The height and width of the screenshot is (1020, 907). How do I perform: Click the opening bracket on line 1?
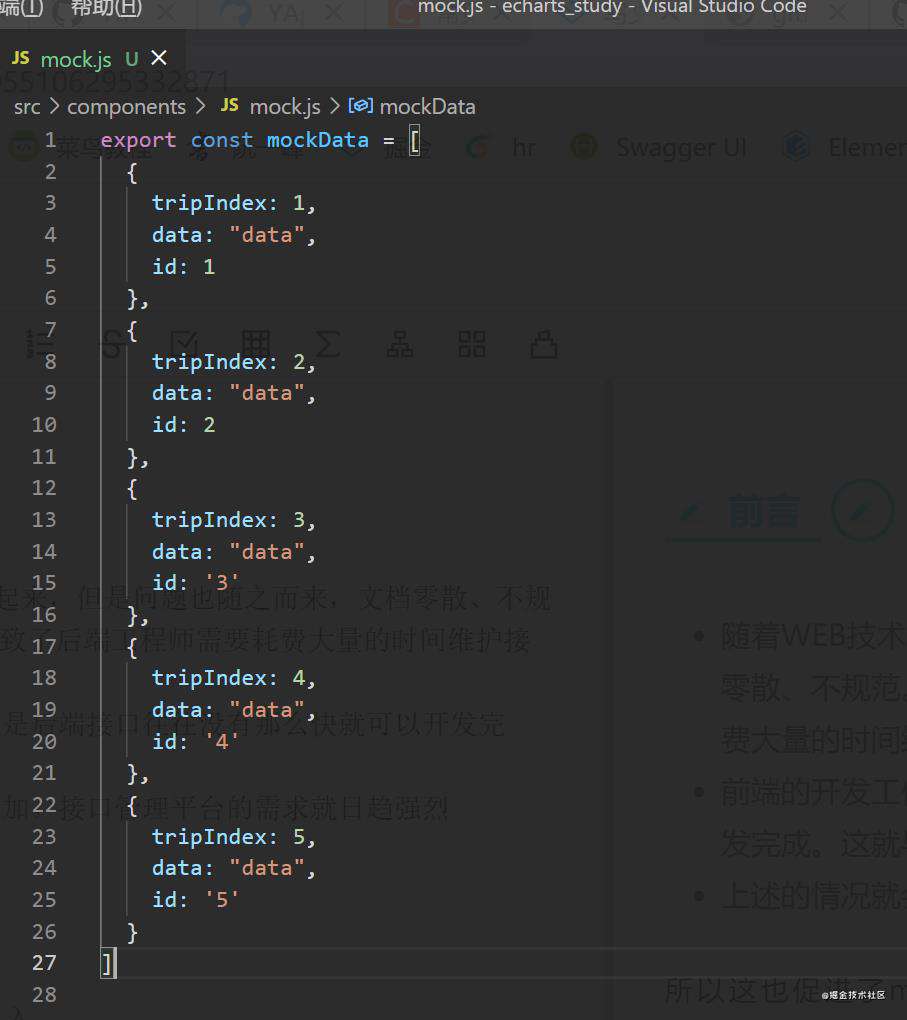tap(414, 141)
